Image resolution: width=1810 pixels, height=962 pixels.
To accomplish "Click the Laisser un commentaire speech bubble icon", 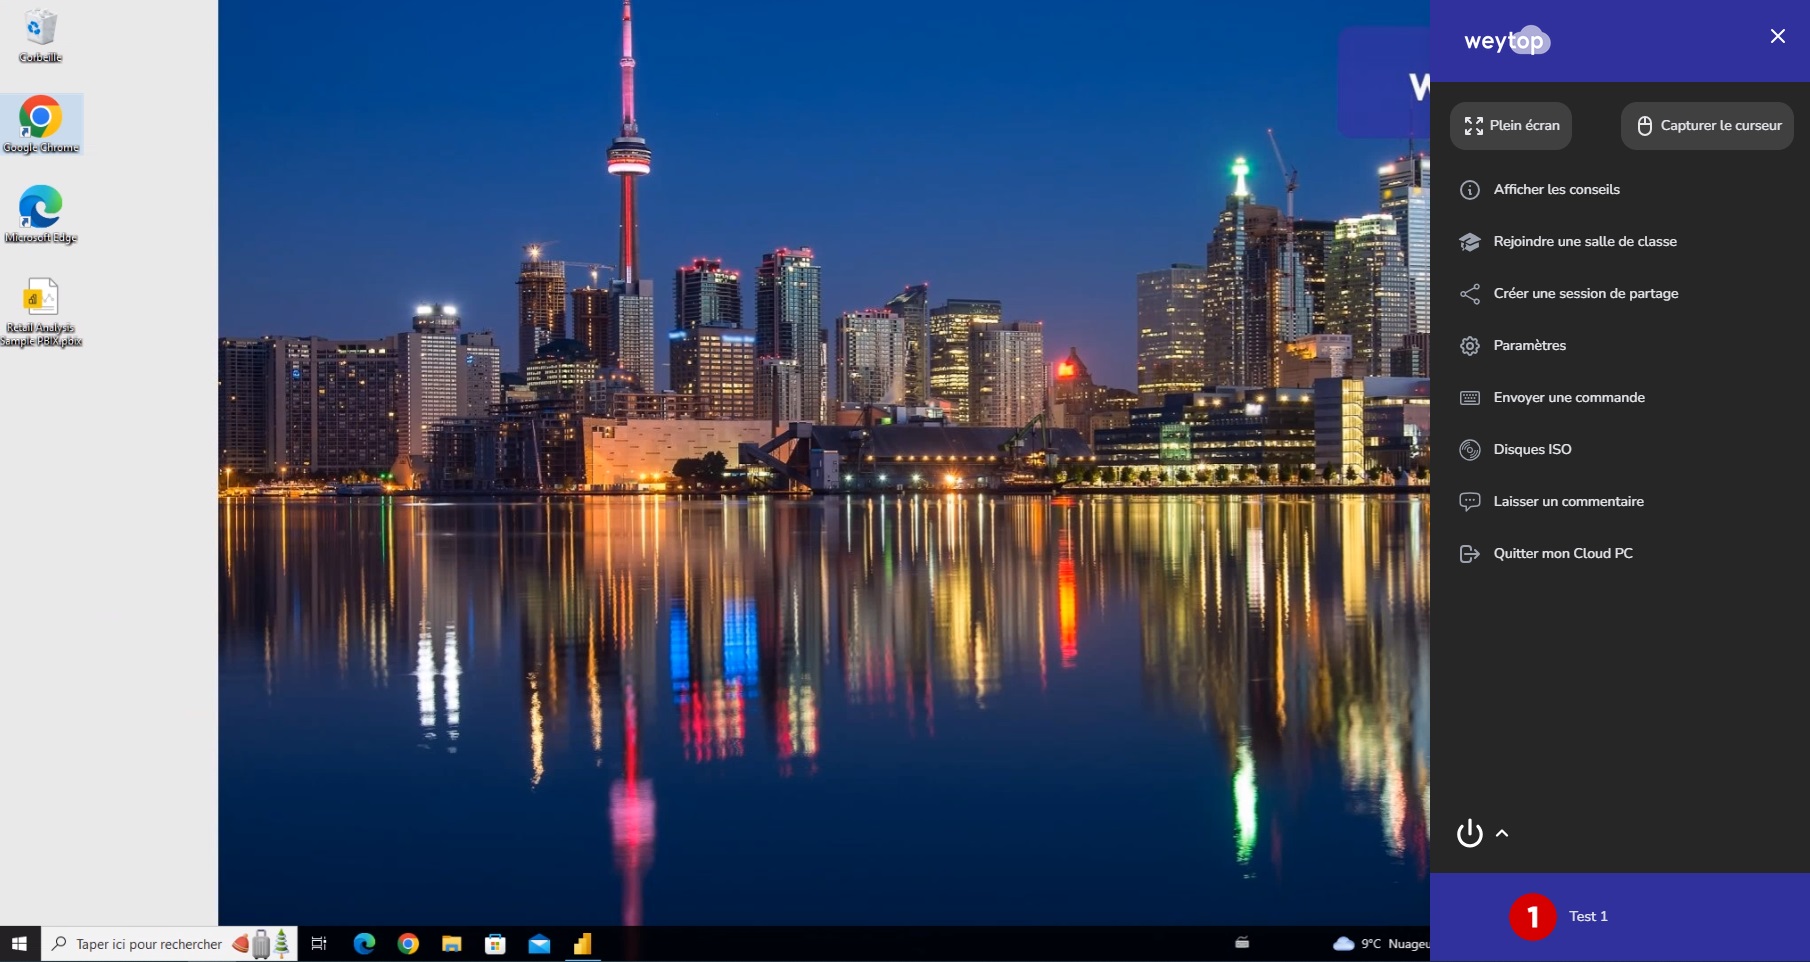I will click(1470, 501).
